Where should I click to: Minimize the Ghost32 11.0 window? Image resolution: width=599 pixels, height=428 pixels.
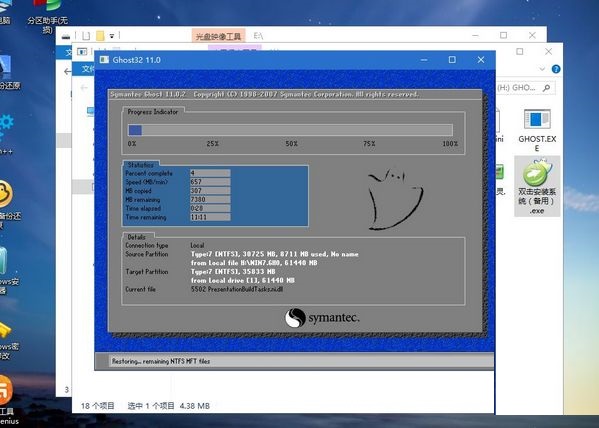coord(424,60)
